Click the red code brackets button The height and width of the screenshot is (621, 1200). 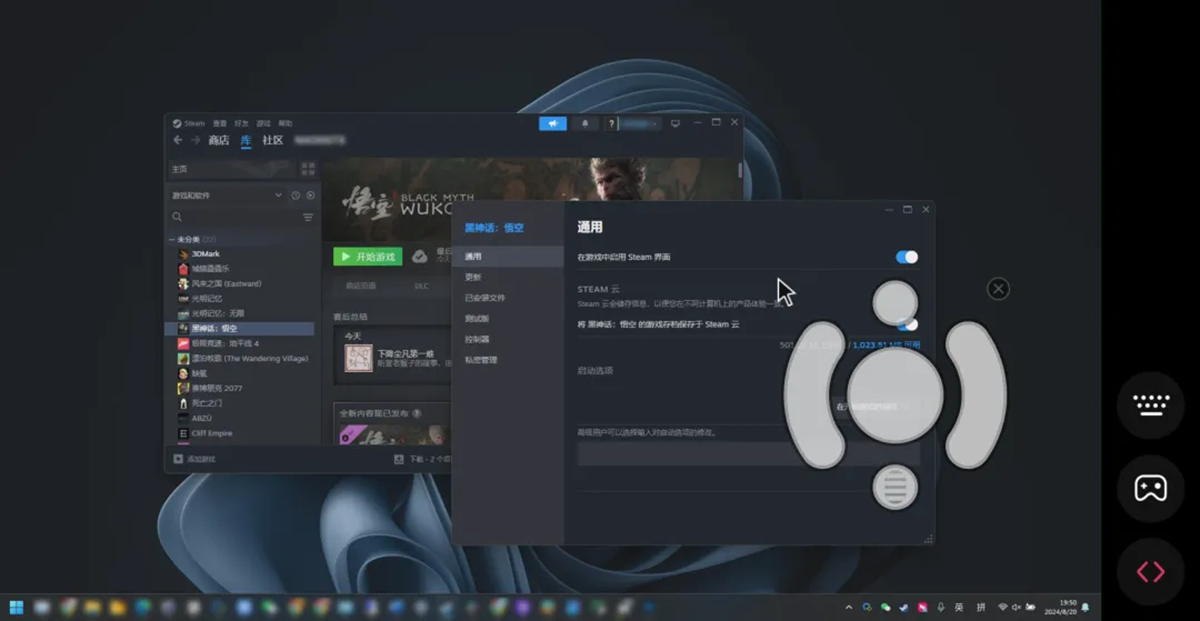point(1150,572)
